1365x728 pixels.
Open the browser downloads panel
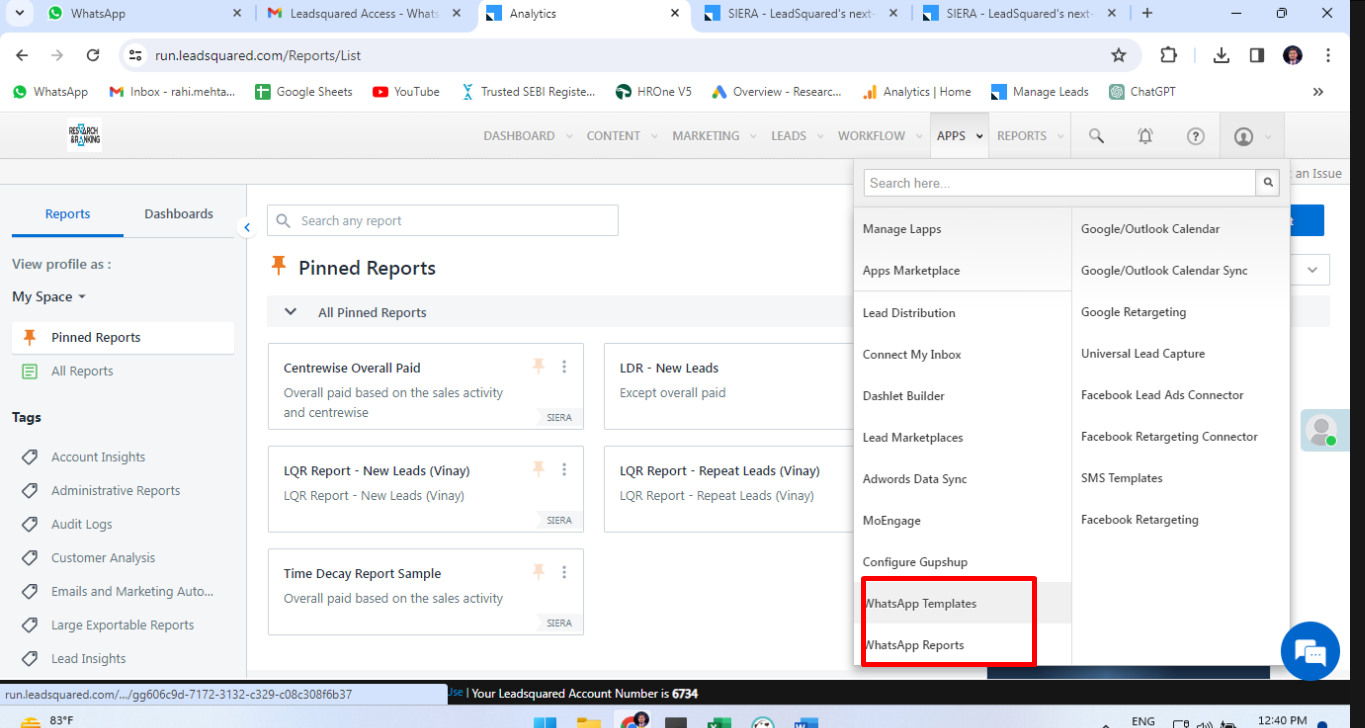click(x=1221, y=55)
